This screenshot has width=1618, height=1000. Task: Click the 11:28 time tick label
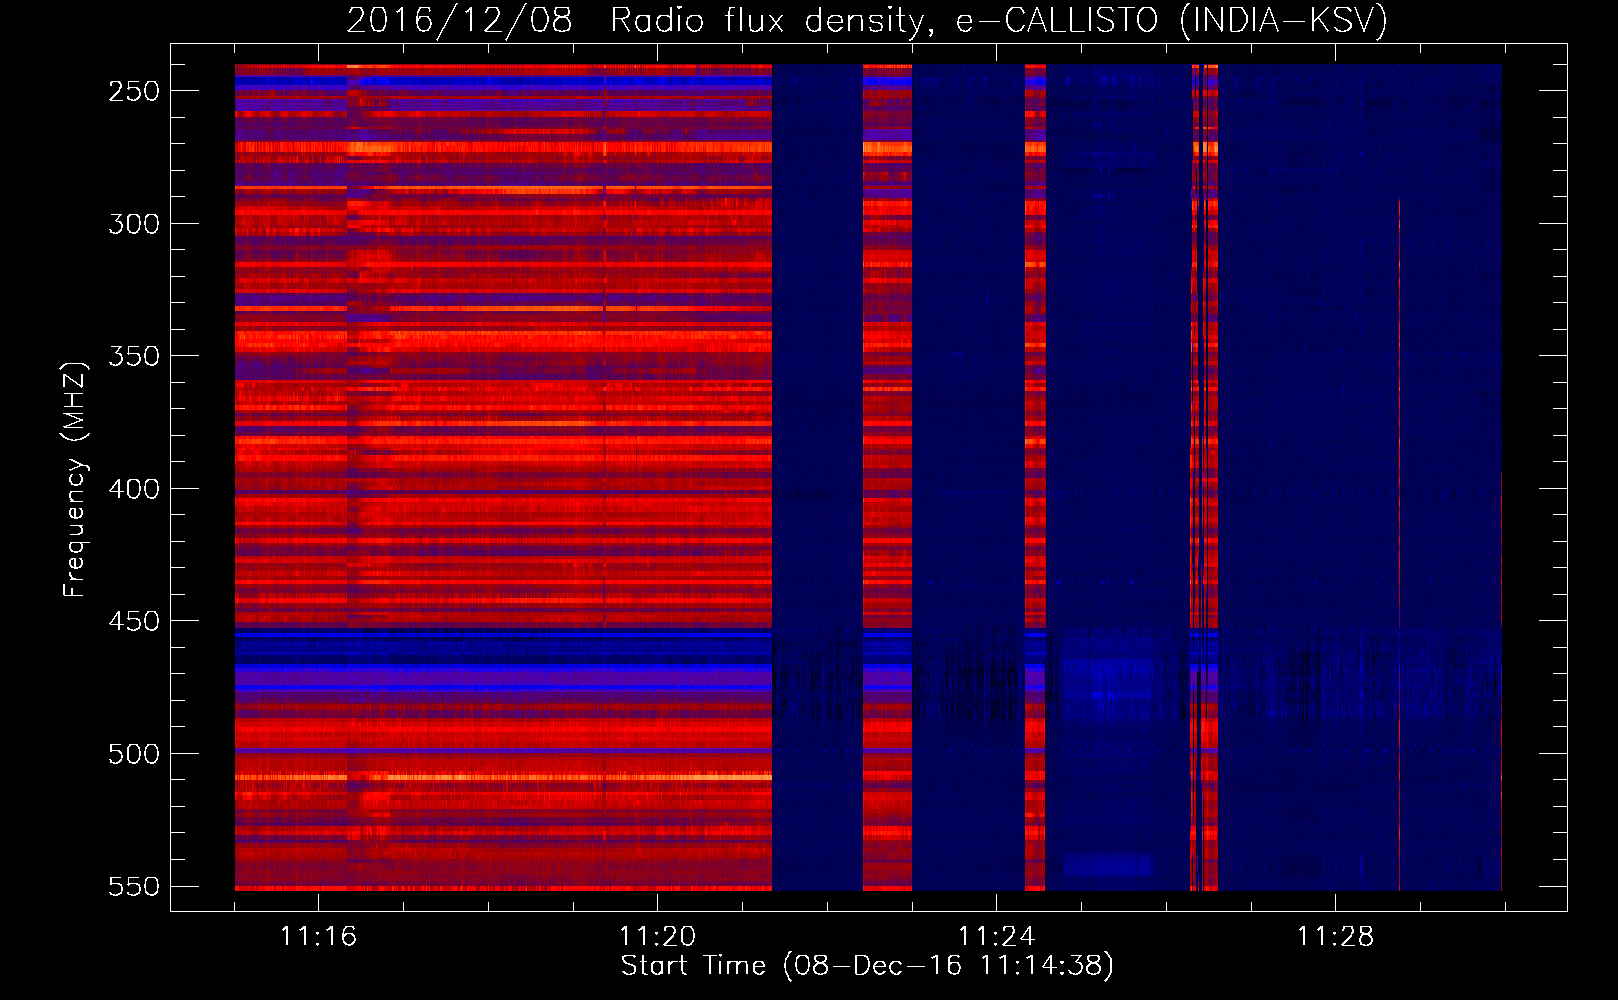[1335, 937]
